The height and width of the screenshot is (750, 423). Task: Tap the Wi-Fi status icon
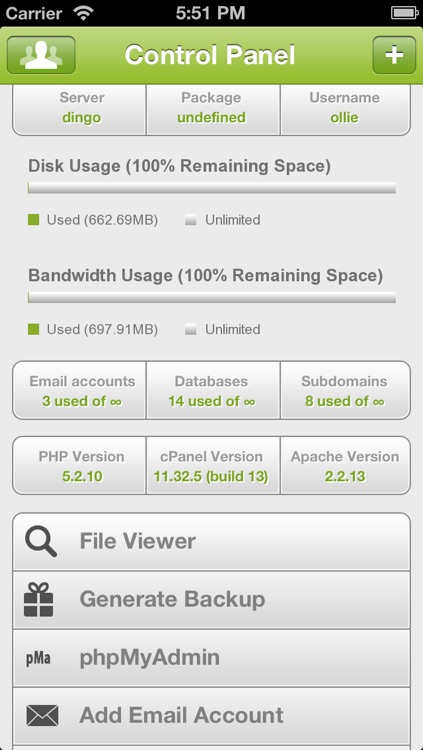84,13
